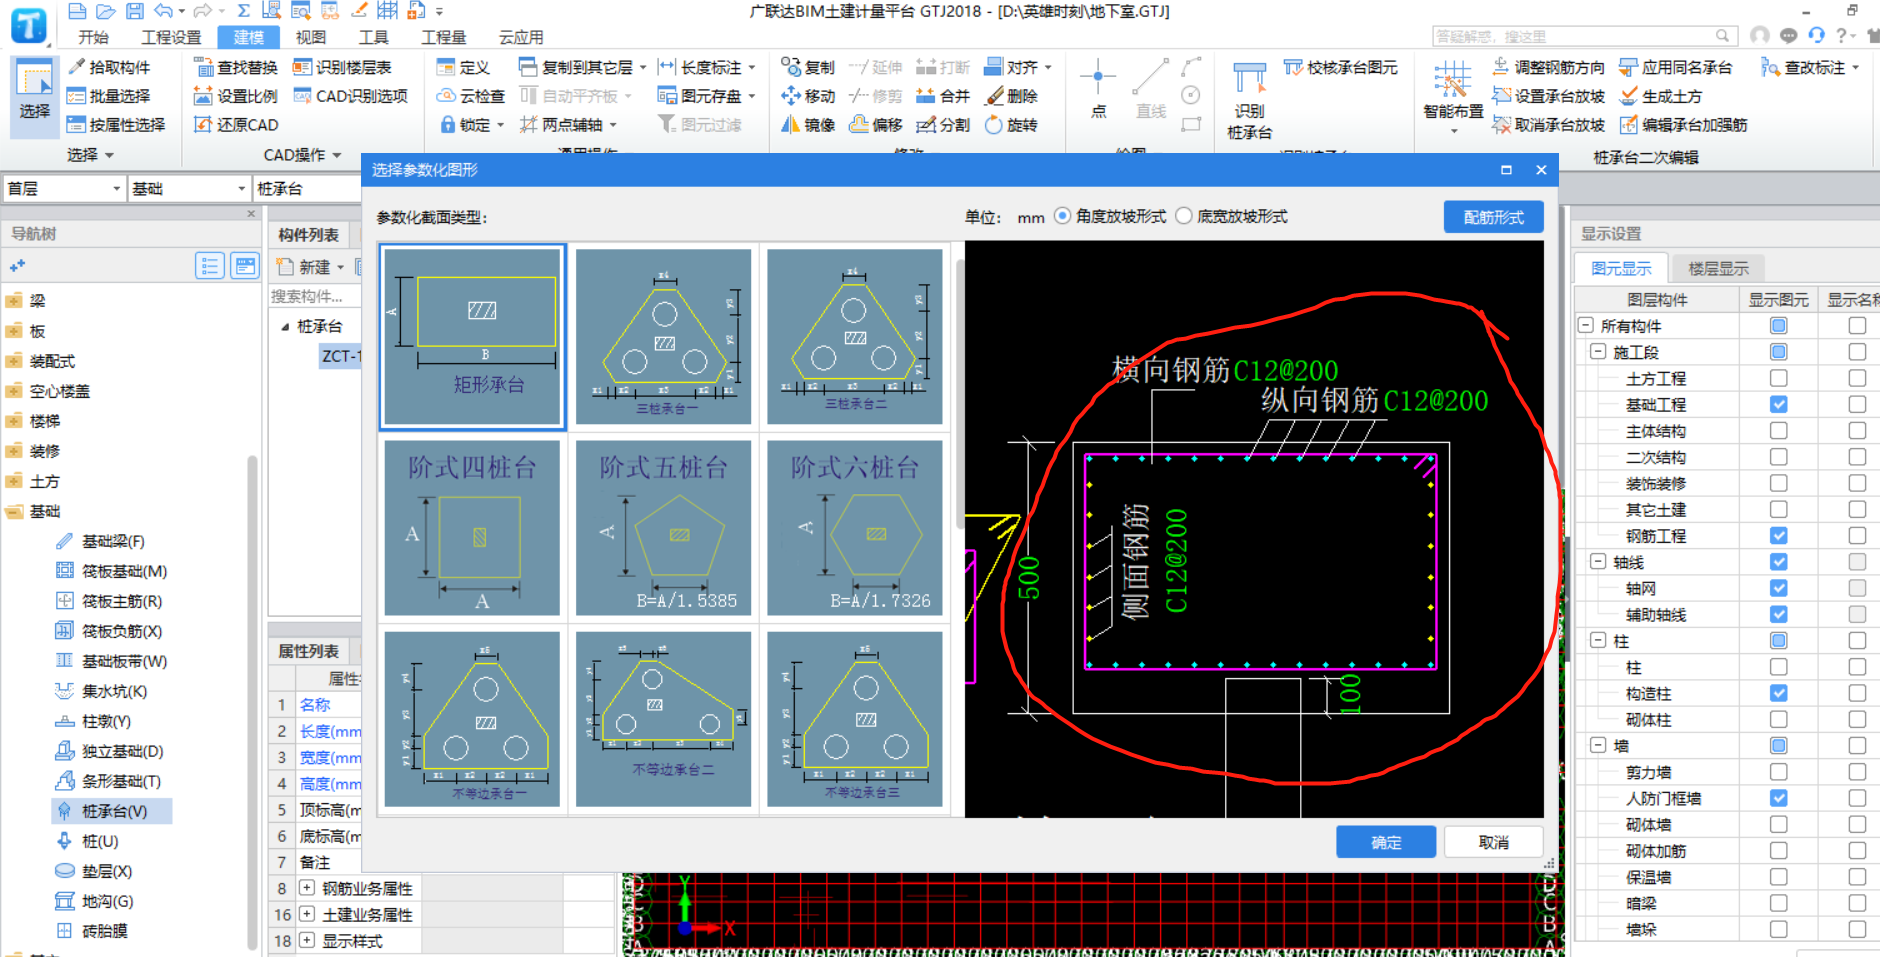
Task: Click the 旋转 rotate tool
Action: (1011, 125)
